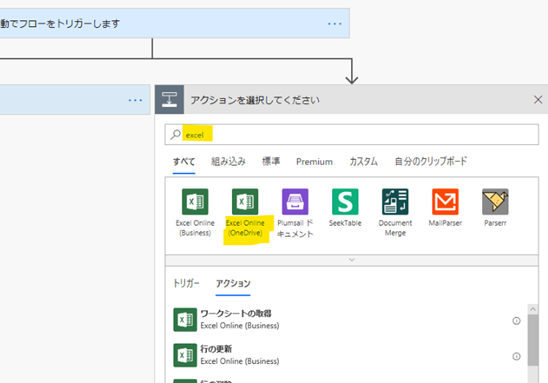Pick the Document Merge connector

coord(395,212)
